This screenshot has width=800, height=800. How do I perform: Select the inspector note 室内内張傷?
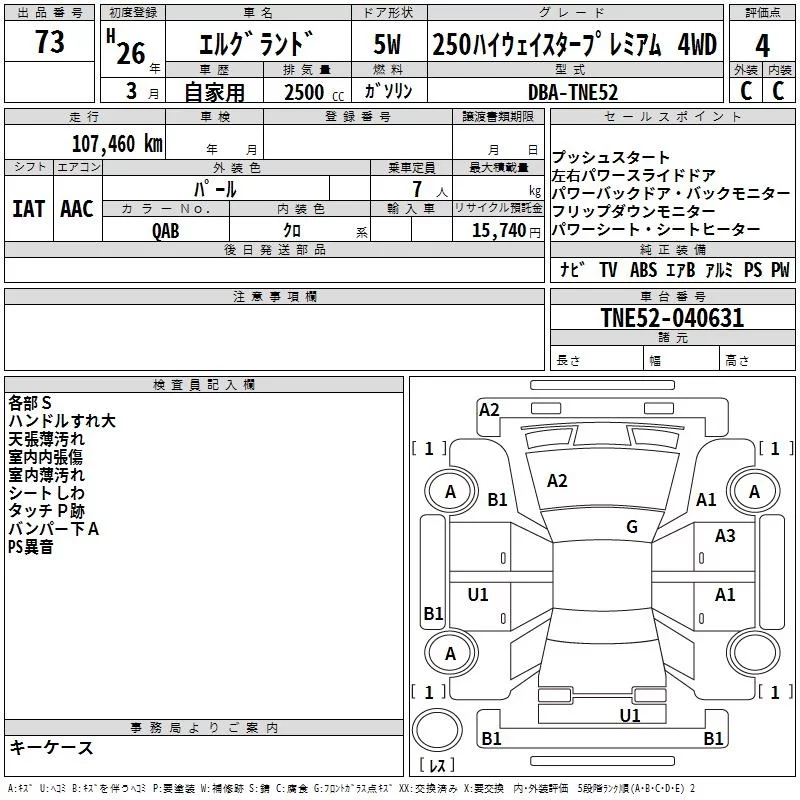(45, 457)
